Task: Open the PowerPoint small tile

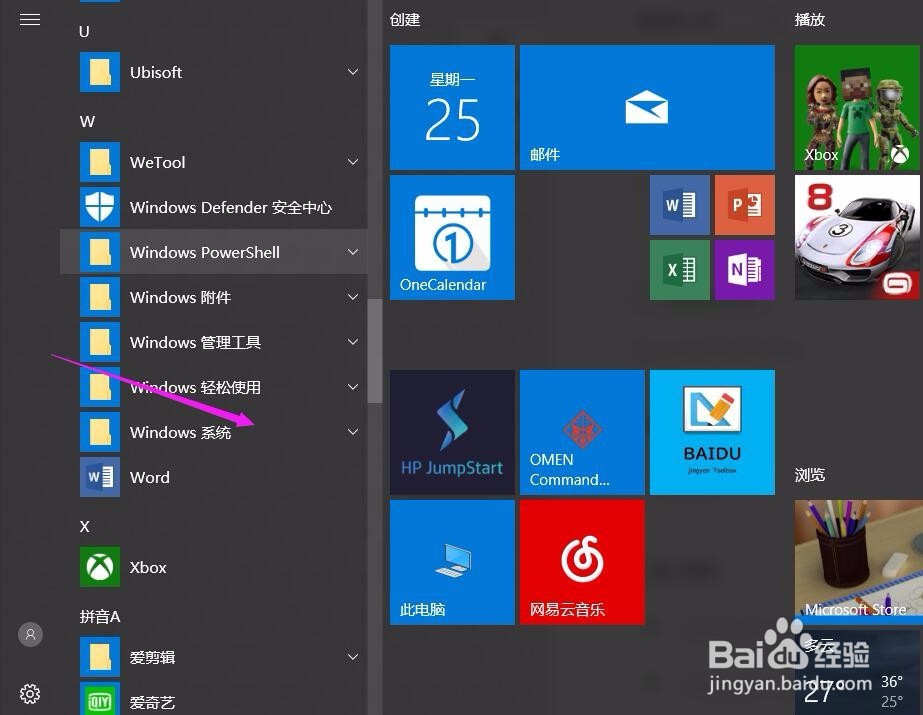Action: pos(745,205)
